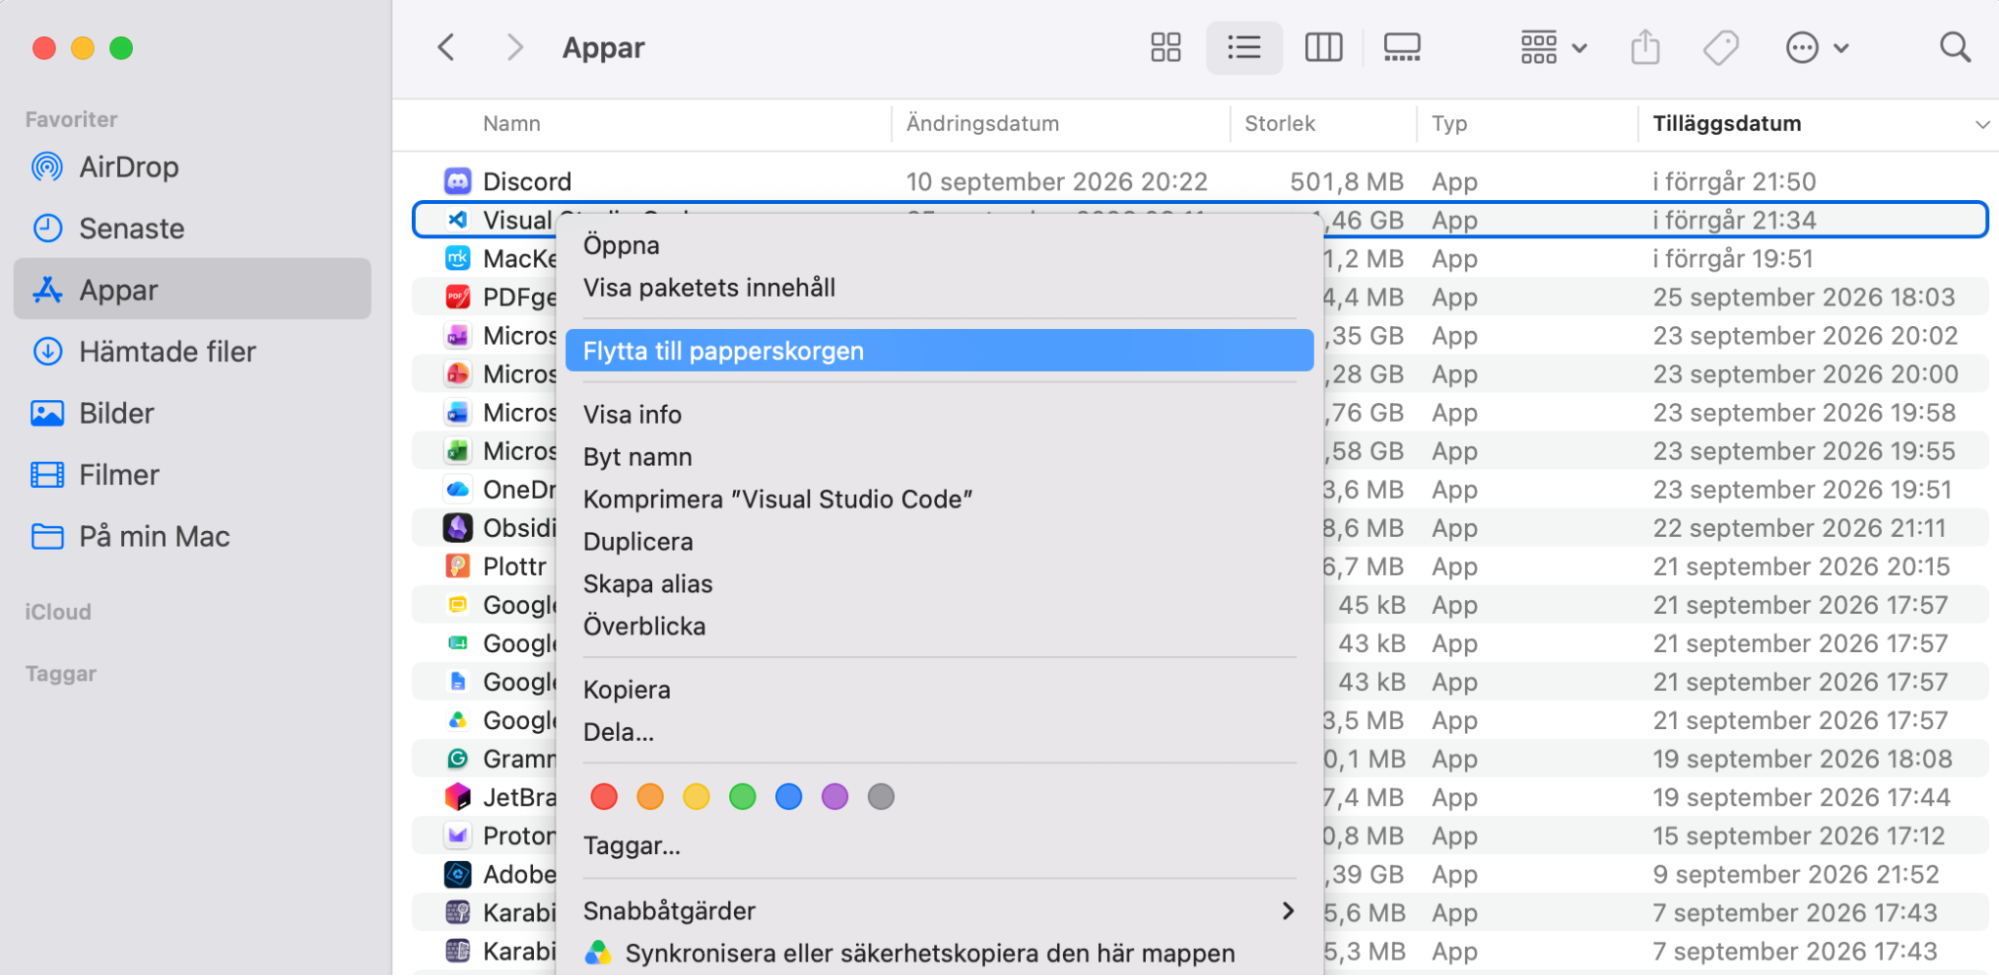Click the OneDrive cloud icon

(x=457, y=489)
